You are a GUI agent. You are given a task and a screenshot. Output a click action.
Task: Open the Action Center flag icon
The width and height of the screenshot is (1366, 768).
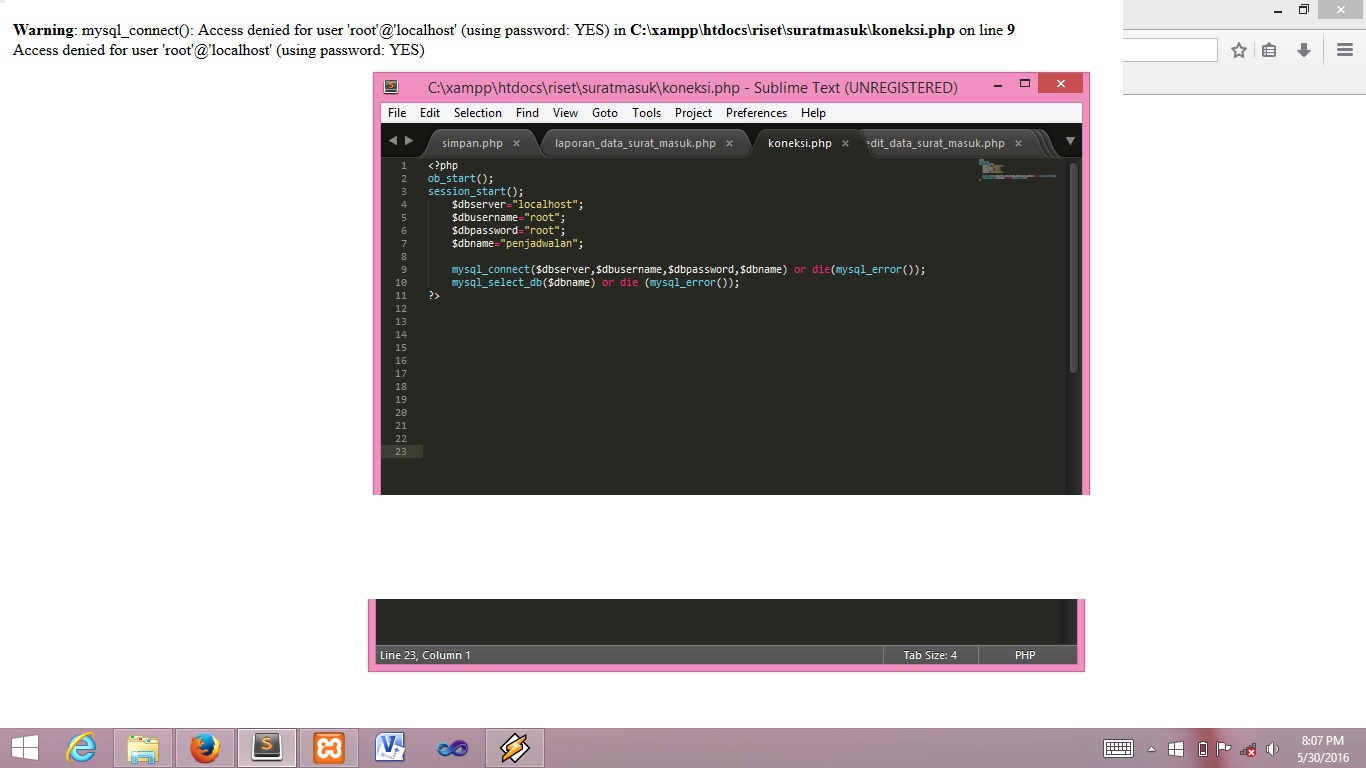click(1224, 749)
